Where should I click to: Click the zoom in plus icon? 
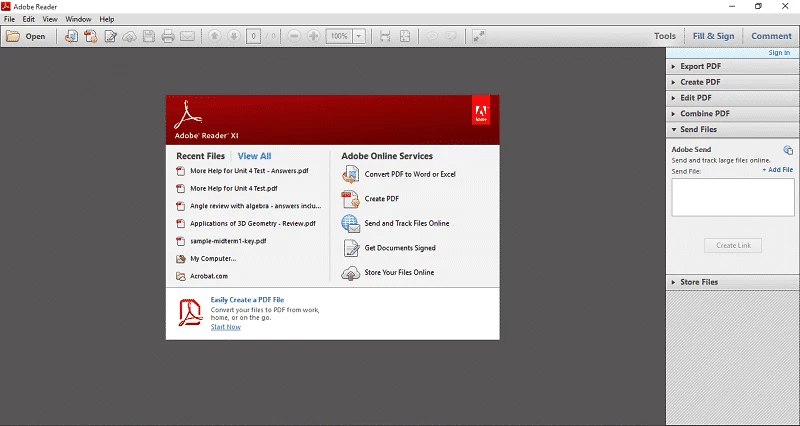pyautogui.click(x=314, y=36)
